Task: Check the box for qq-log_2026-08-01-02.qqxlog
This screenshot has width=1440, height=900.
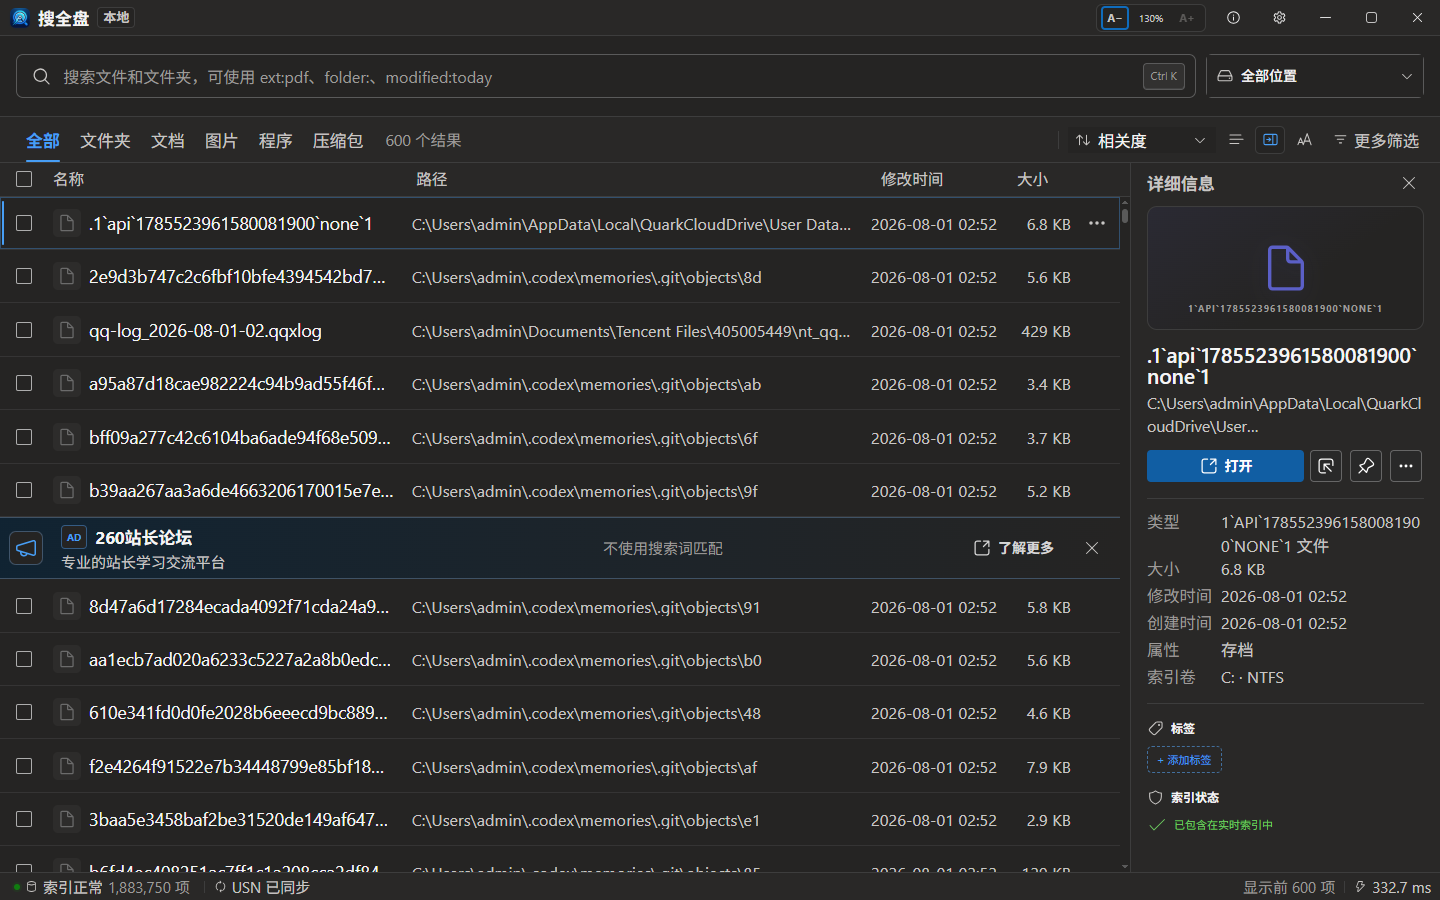Action: coord(24,330)
